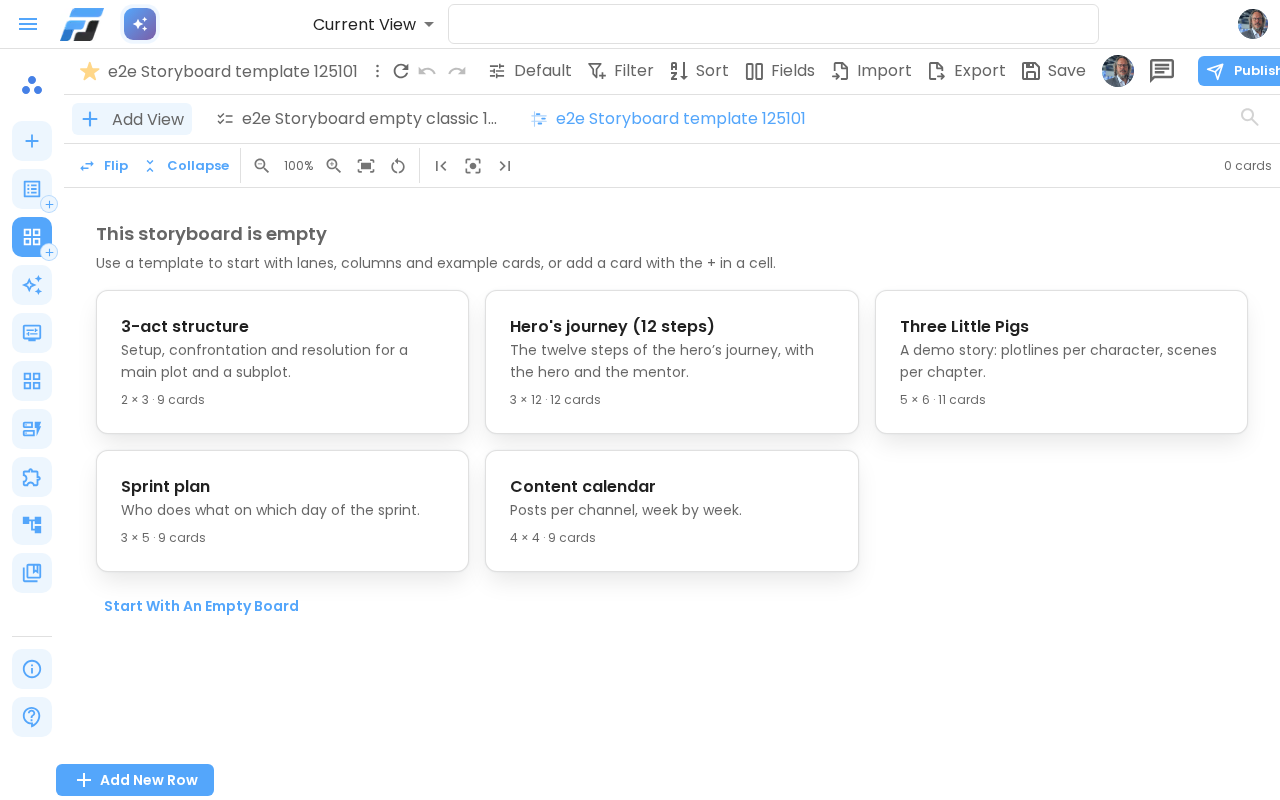
Task: Click the fit-to-screen icon
Action: 366,166
